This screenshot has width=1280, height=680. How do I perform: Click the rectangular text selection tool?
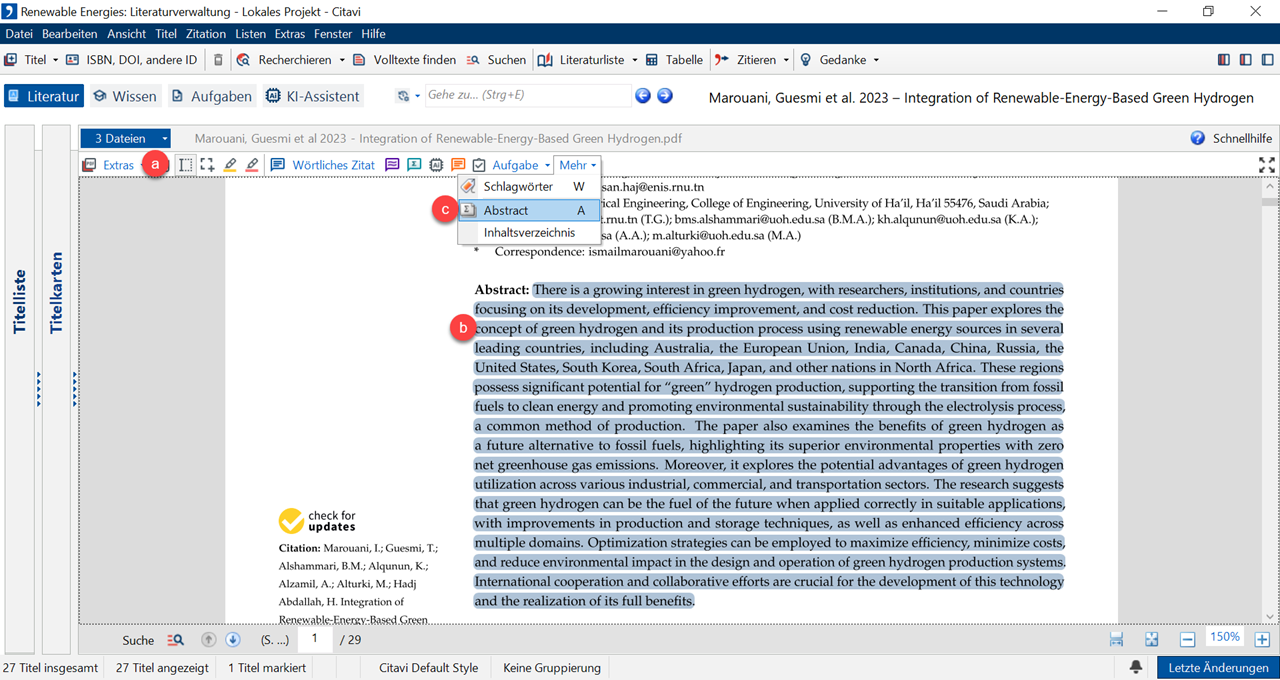[x=186, y=165]
